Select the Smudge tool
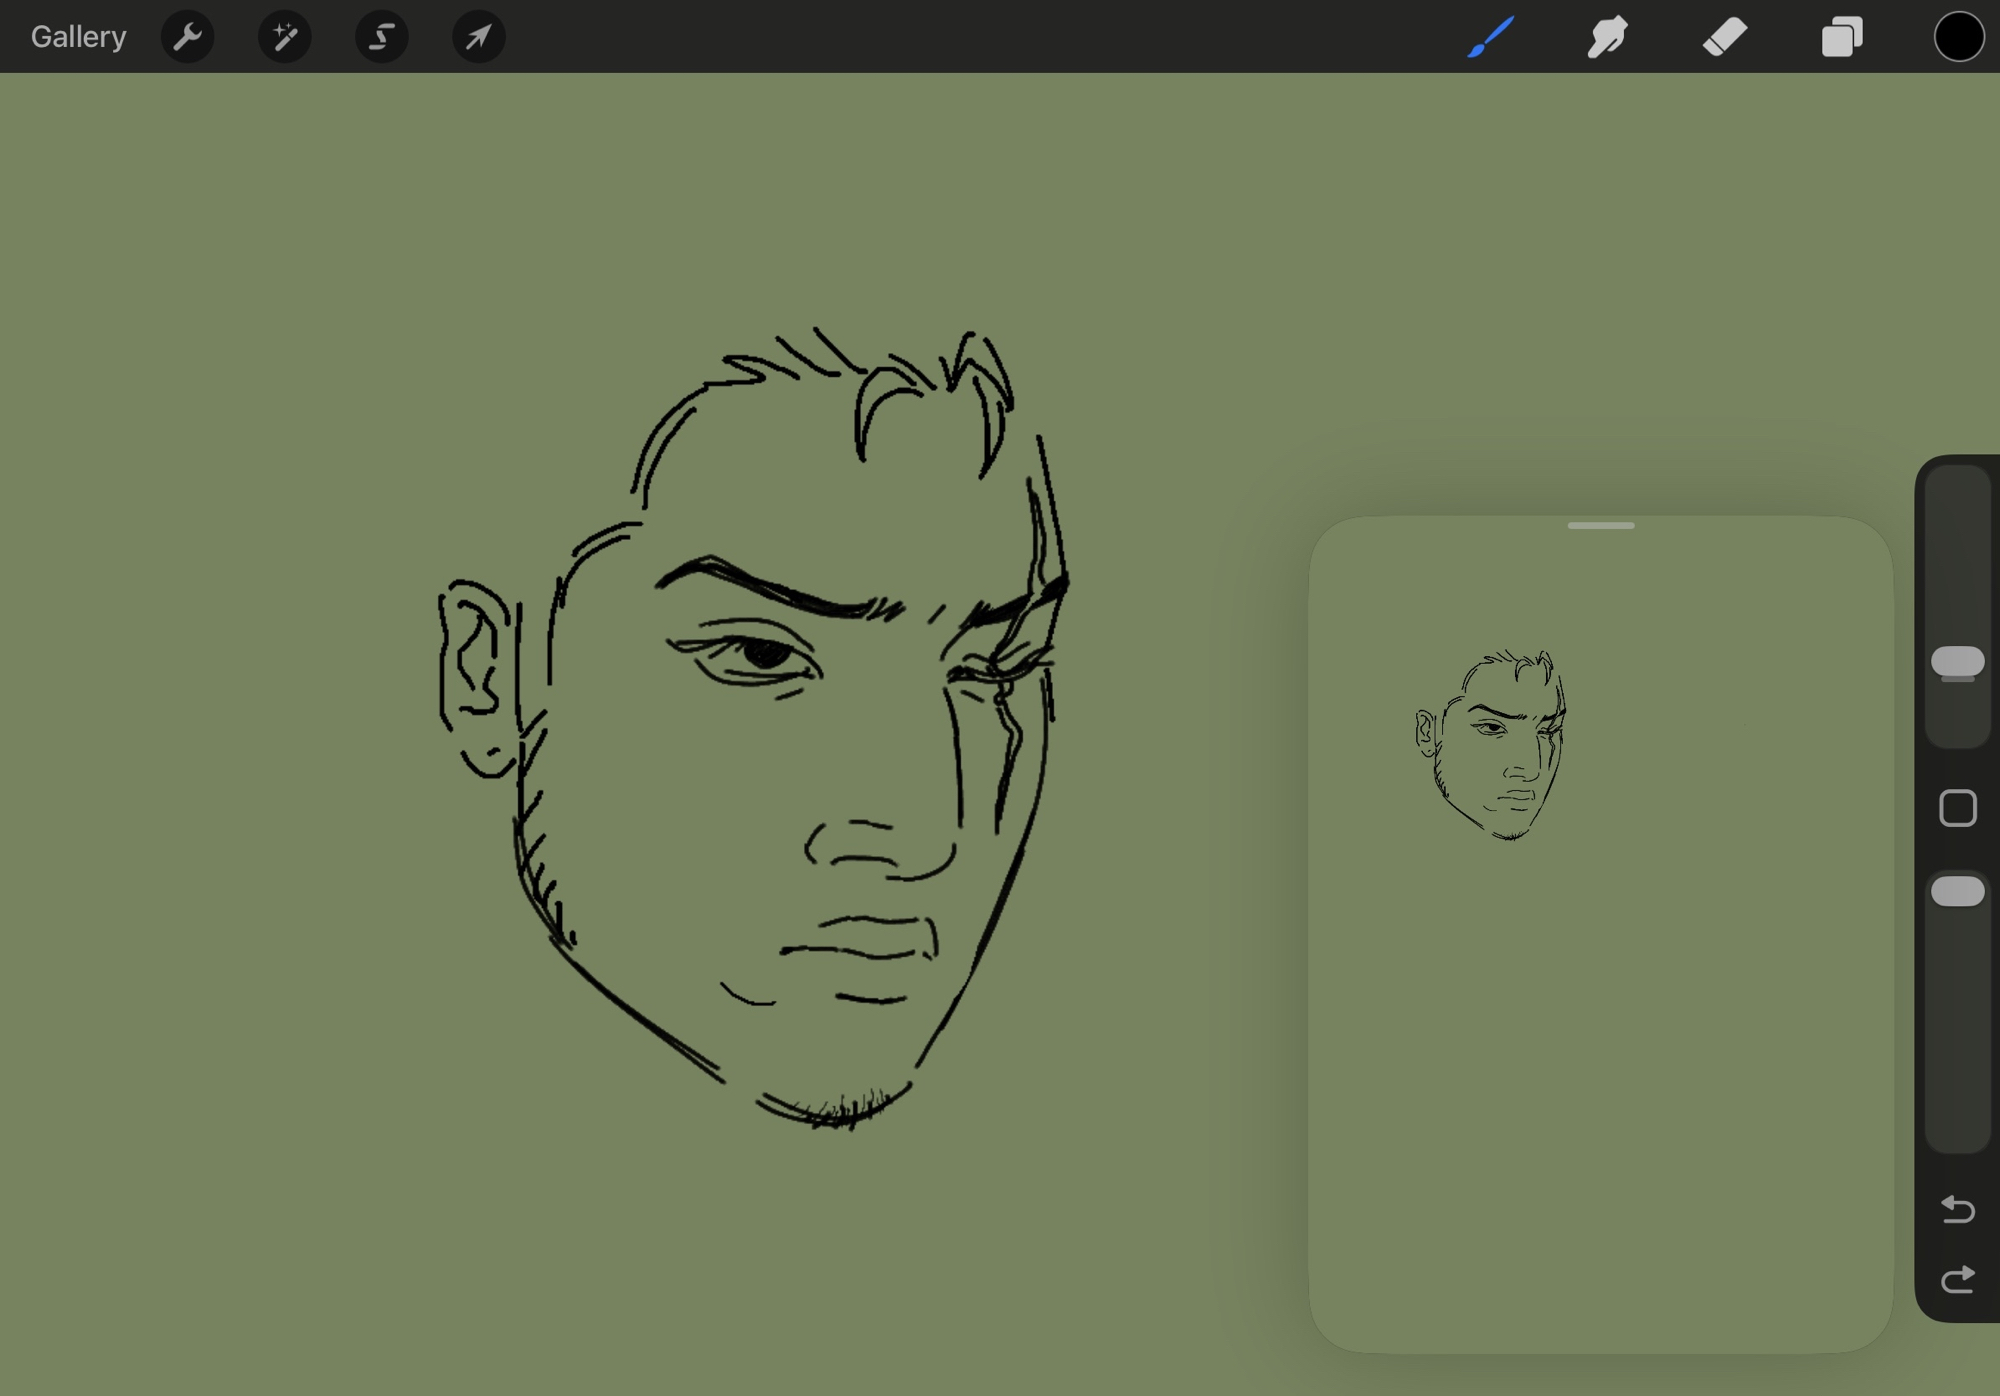This screenshot has width=2000, height=1396. pyautogui.click(x=1608, y=37)
